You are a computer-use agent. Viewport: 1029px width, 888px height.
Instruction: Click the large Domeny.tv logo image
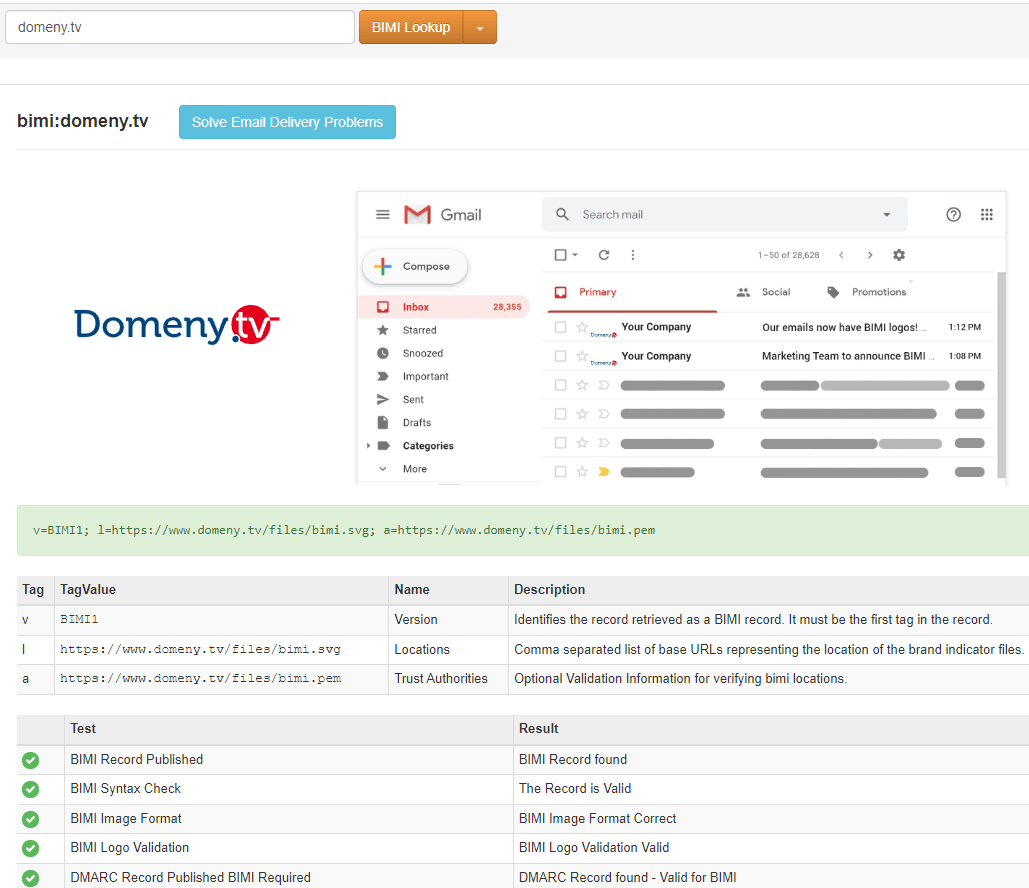click(x=177, y=325)
